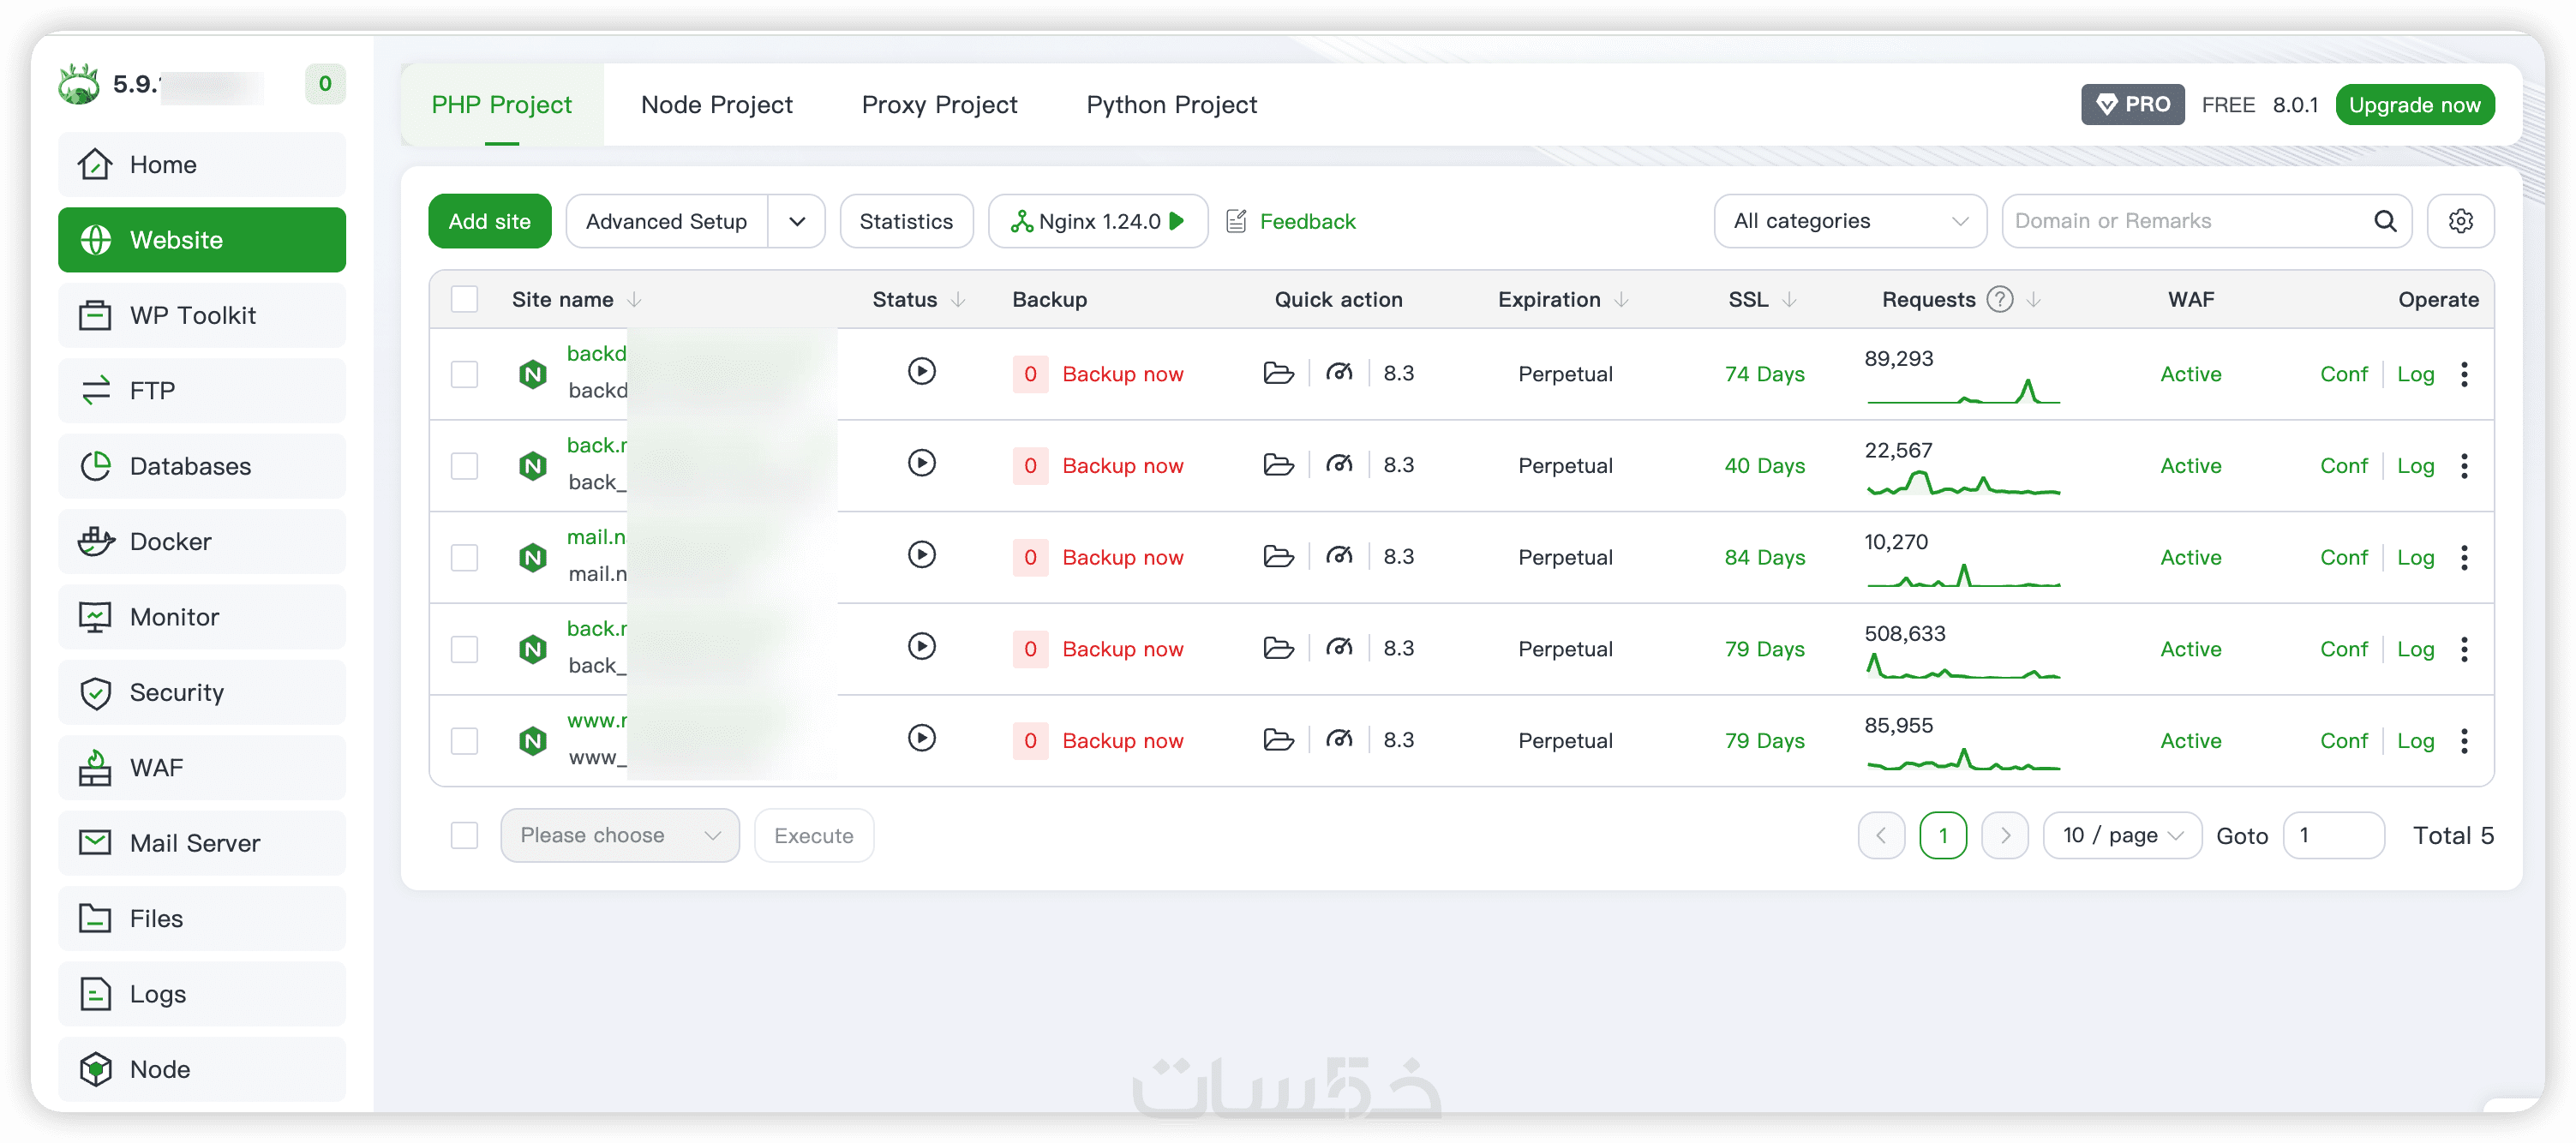The width and height of the screenshot is (2576, 1143).
Task: Click the Requests help question mark icon
Action: (x=2000, y=299)
